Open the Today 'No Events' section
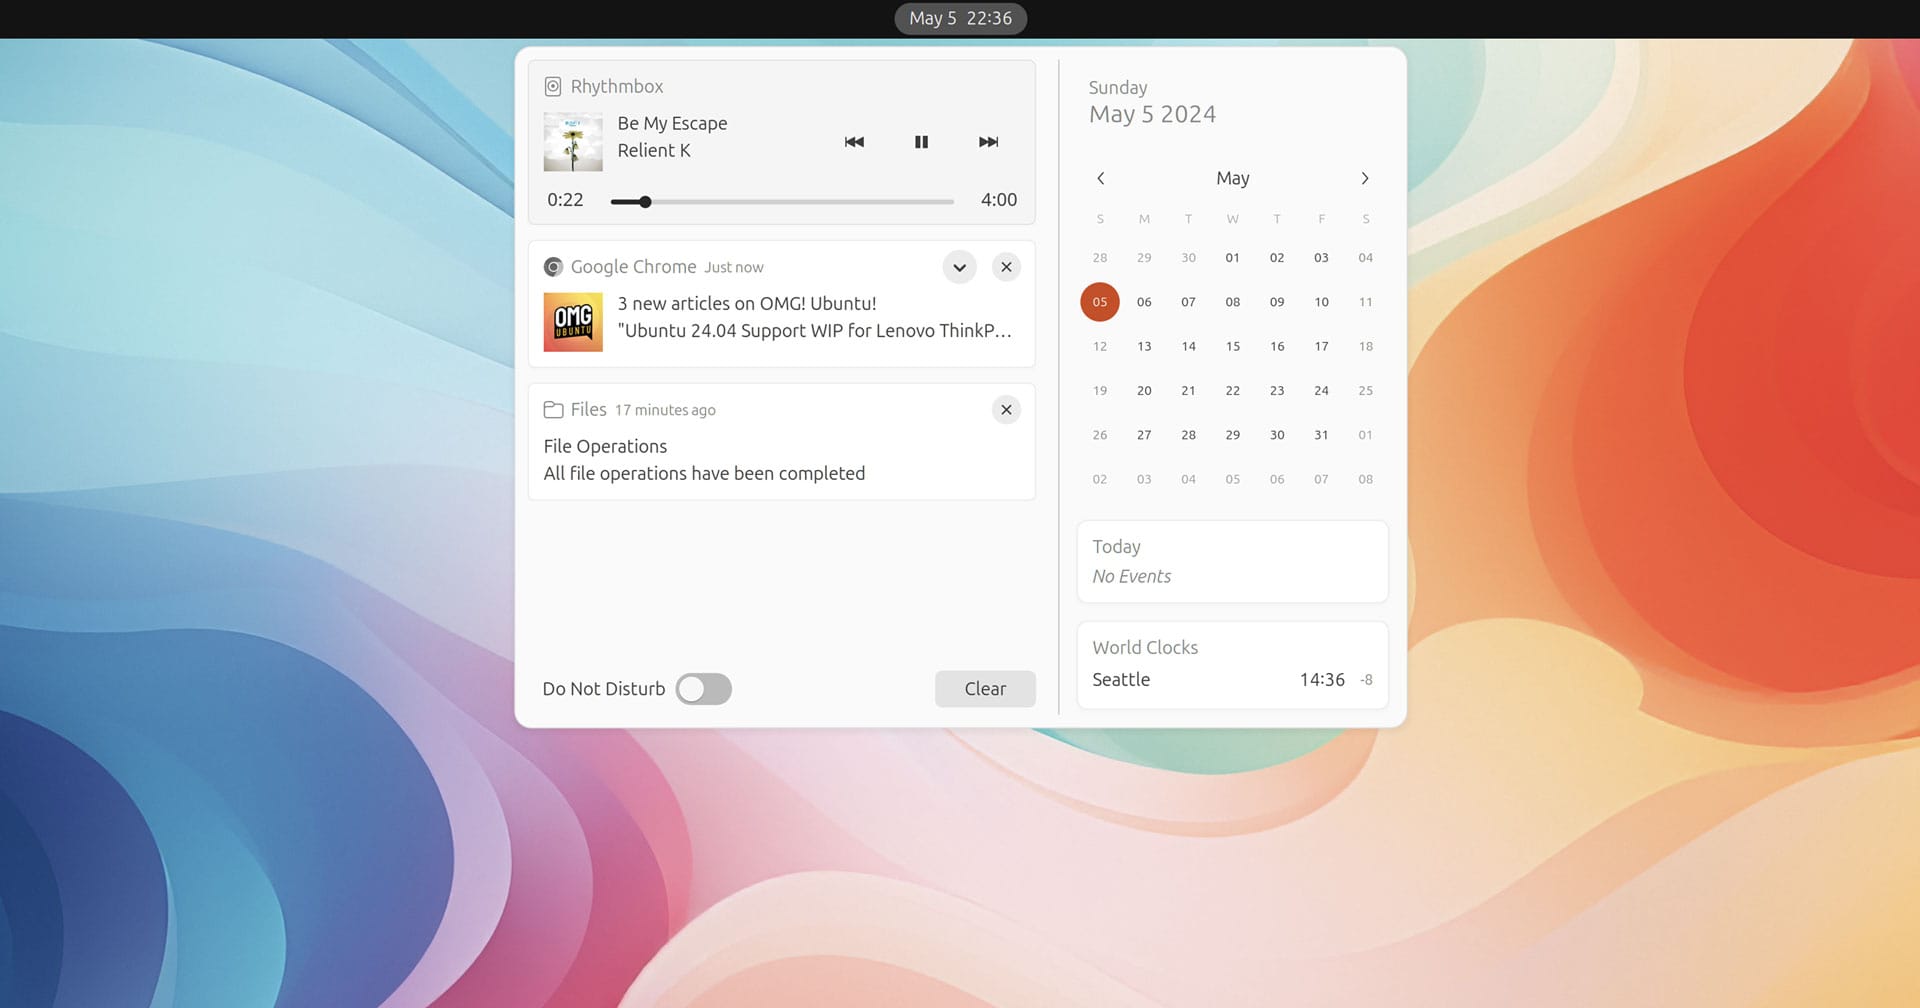Screen dimensions: 1920x1008 (x=1232, y=561)
